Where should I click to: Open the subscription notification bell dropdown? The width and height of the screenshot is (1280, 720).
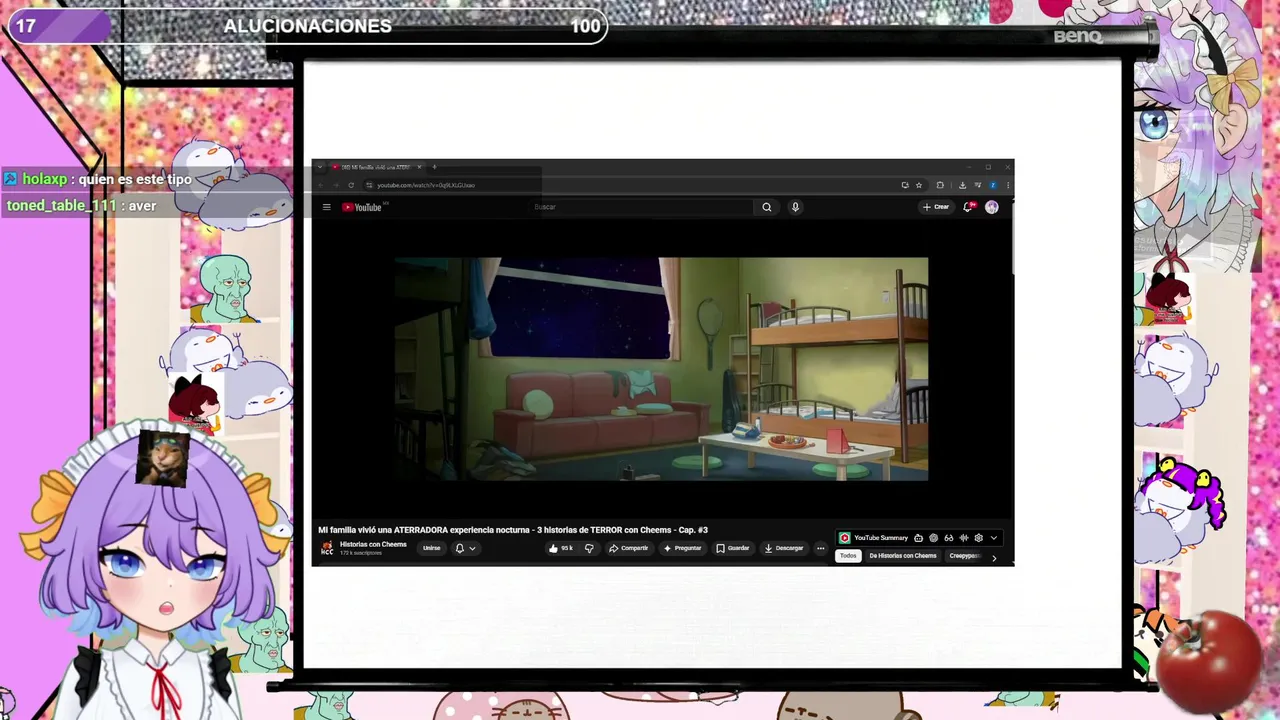coord(465,548)
